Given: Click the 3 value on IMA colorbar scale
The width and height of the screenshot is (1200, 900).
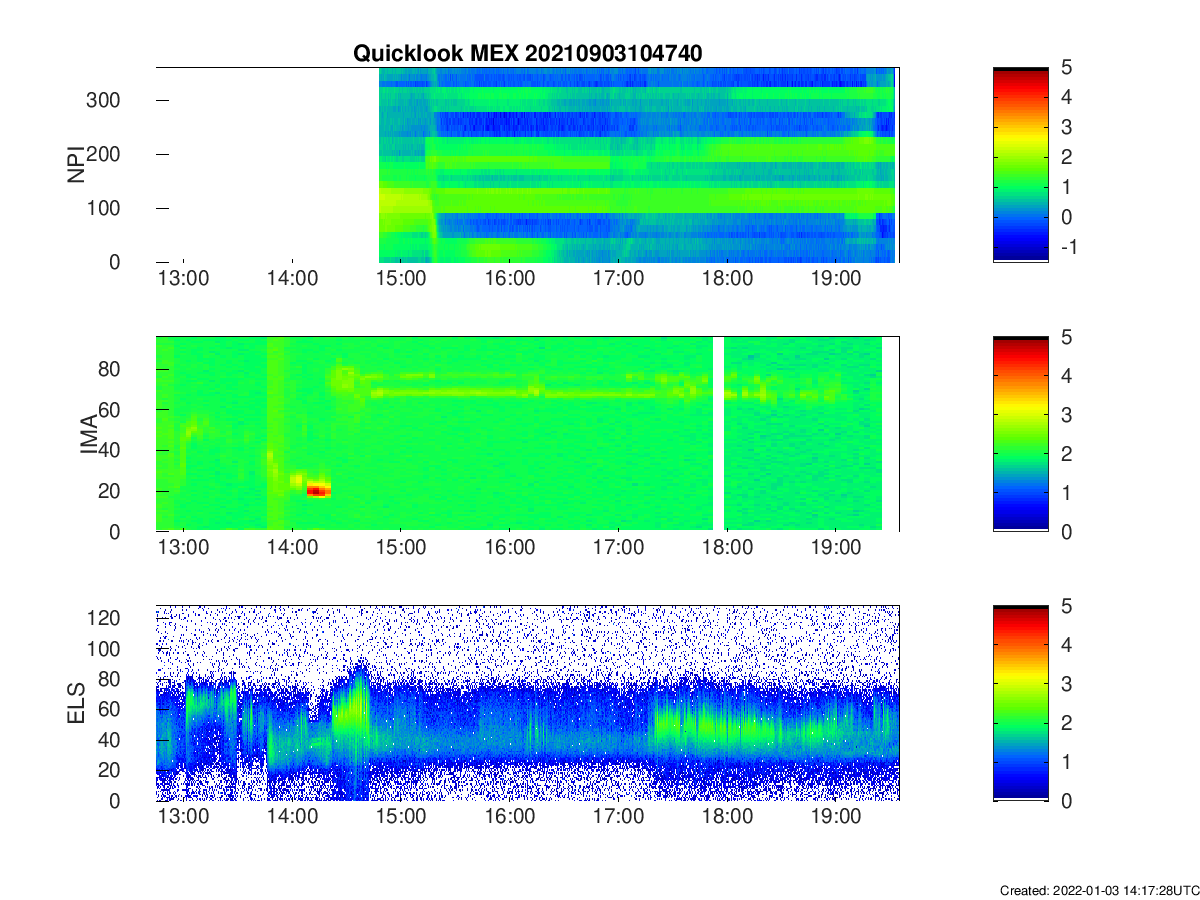Looking at the screenshot, I should click(x=1066, y=415).
